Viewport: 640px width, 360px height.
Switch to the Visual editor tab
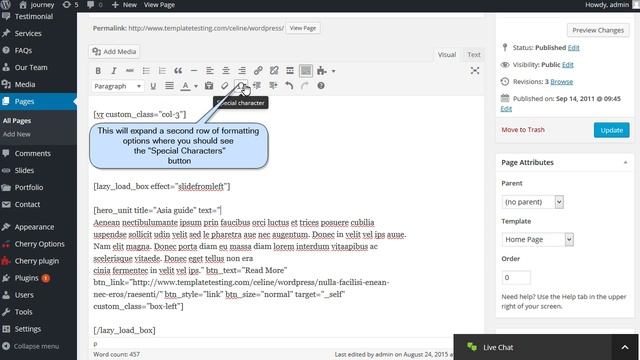(447, 55)
